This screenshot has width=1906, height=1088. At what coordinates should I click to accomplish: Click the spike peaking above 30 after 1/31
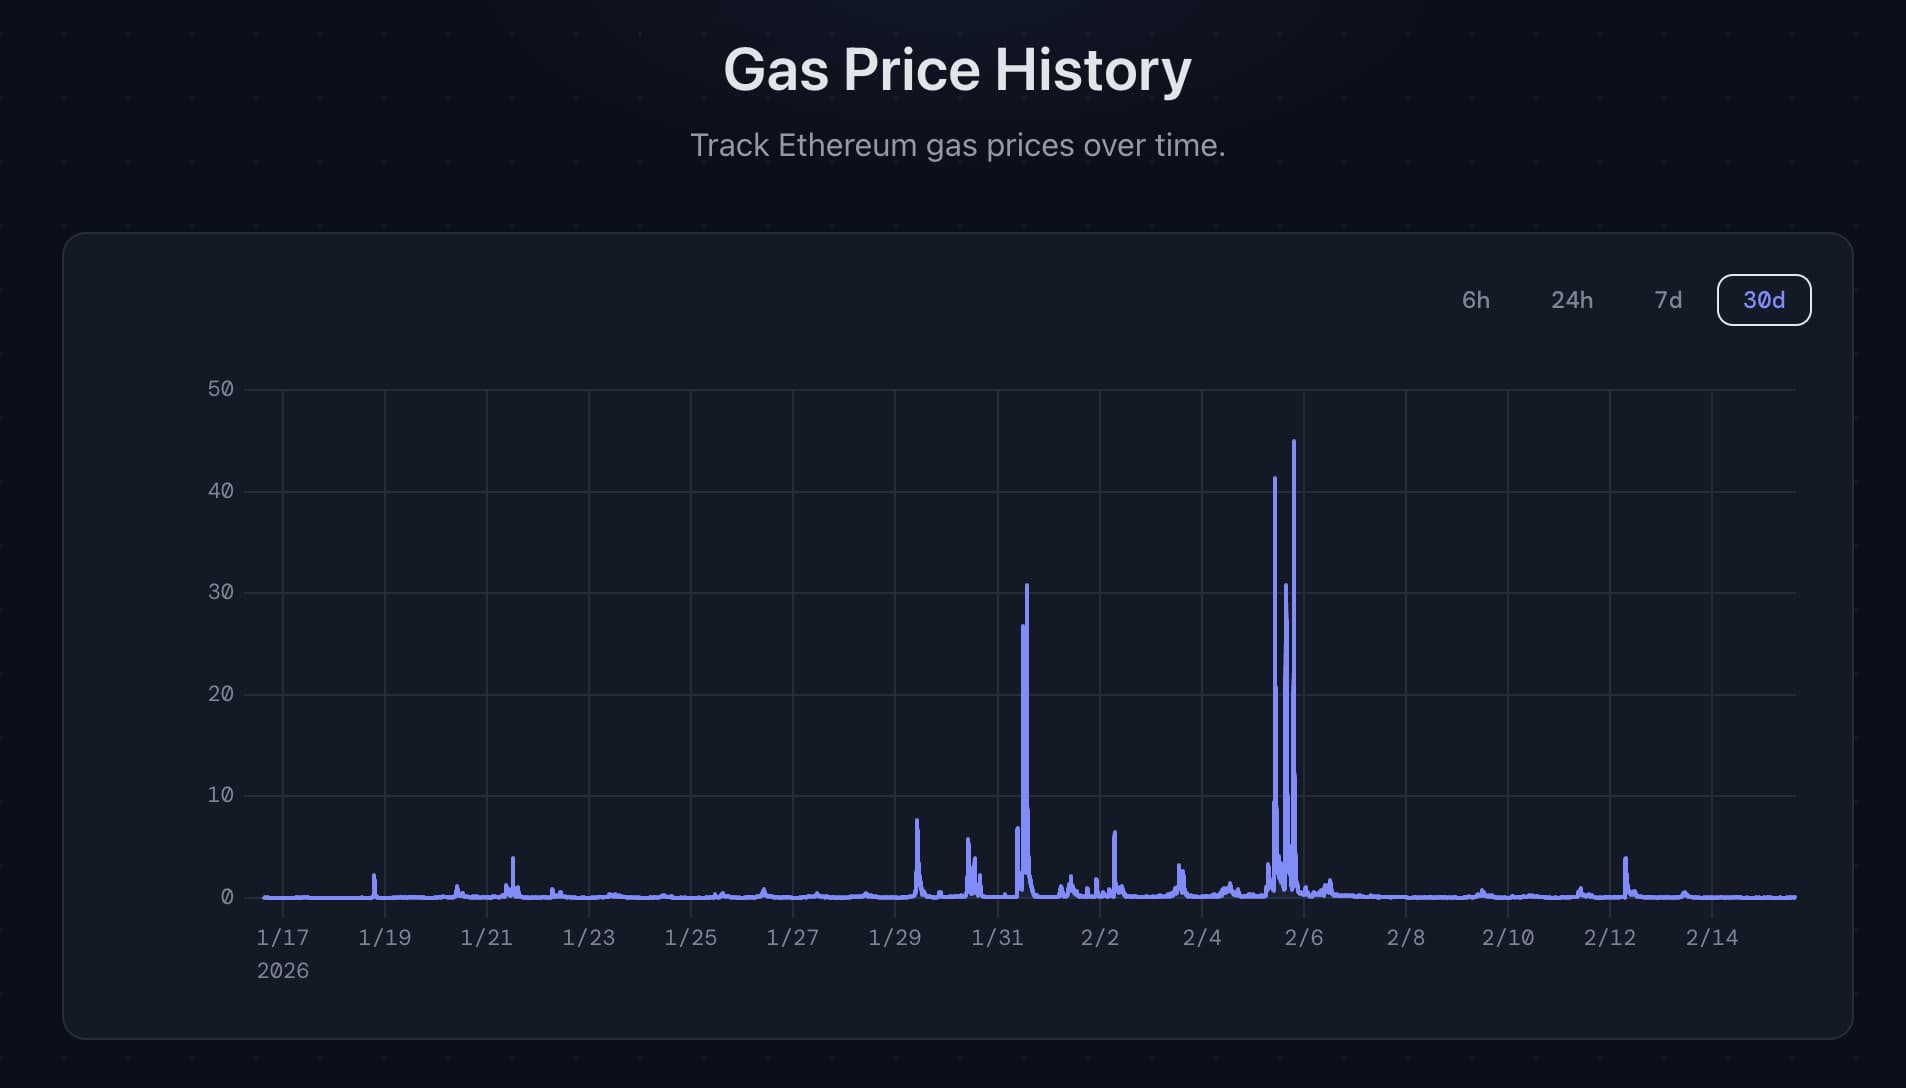(x=1027, y=588)
